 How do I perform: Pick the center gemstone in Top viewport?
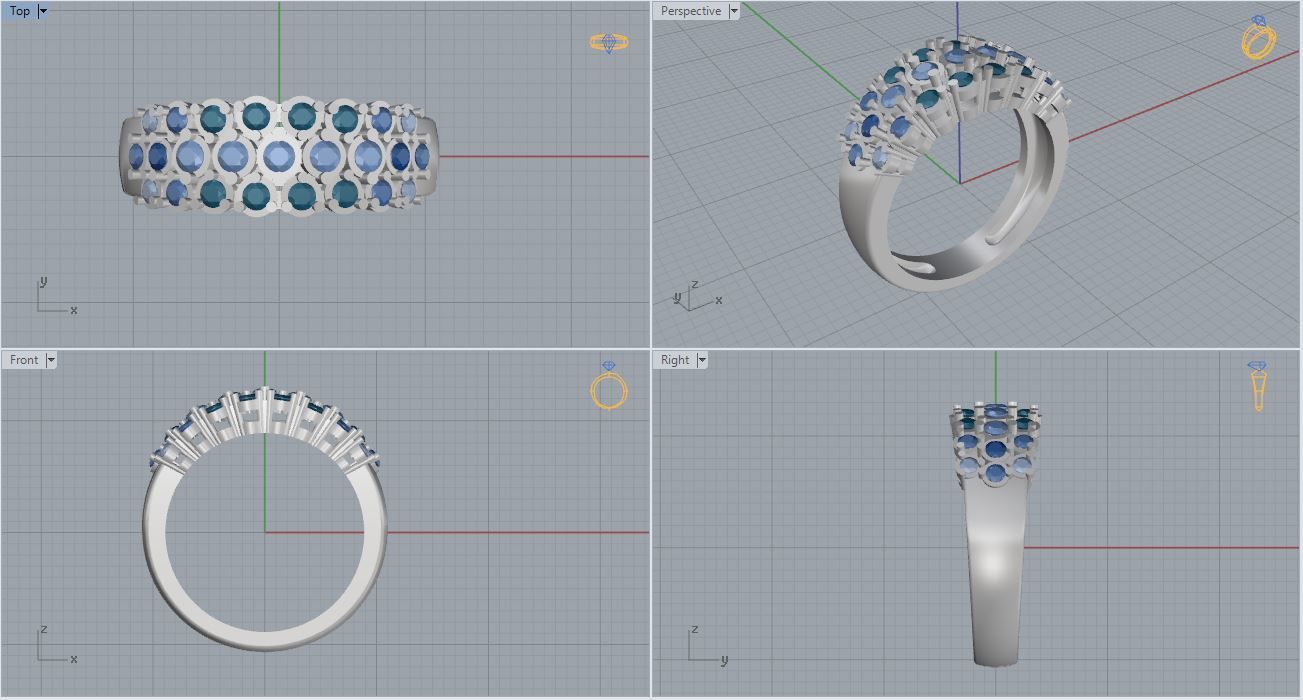[x=278, y=155]
